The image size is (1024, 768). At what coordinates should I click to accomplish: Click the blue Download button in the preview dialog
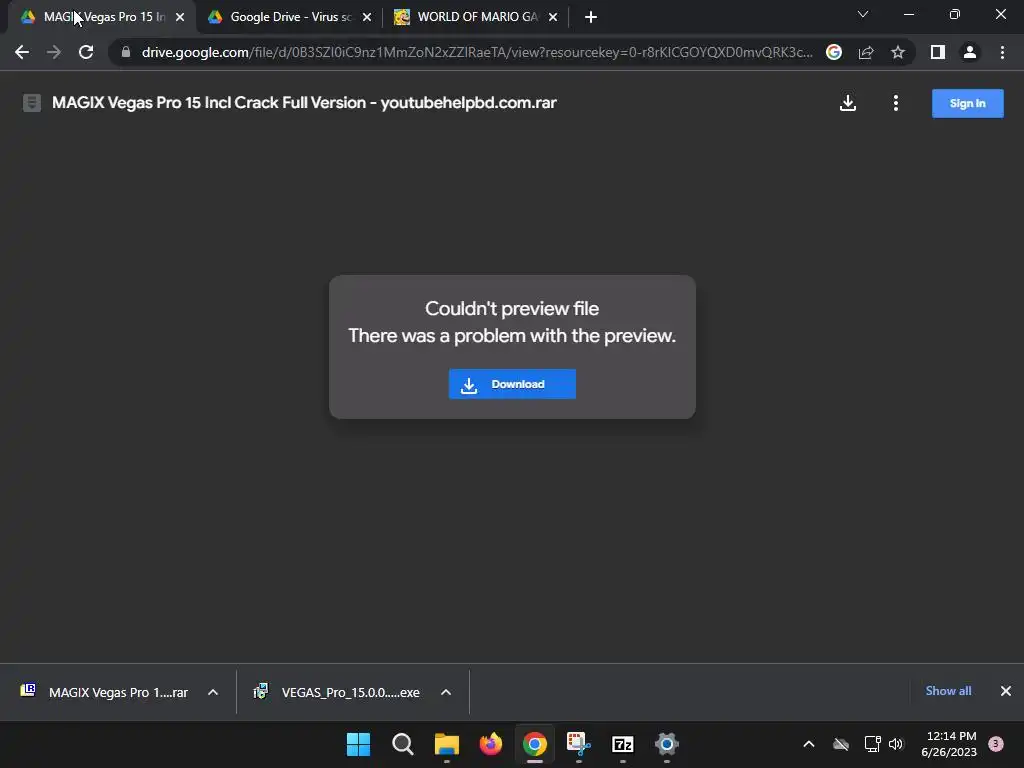click(x=512, y=384)
